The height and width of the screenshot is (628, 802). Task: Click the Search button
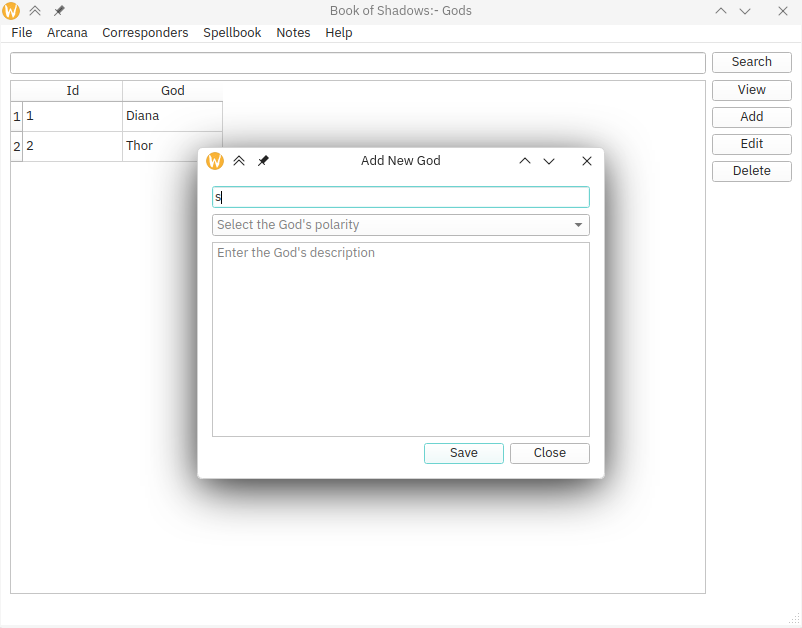[x=751, y=62]
